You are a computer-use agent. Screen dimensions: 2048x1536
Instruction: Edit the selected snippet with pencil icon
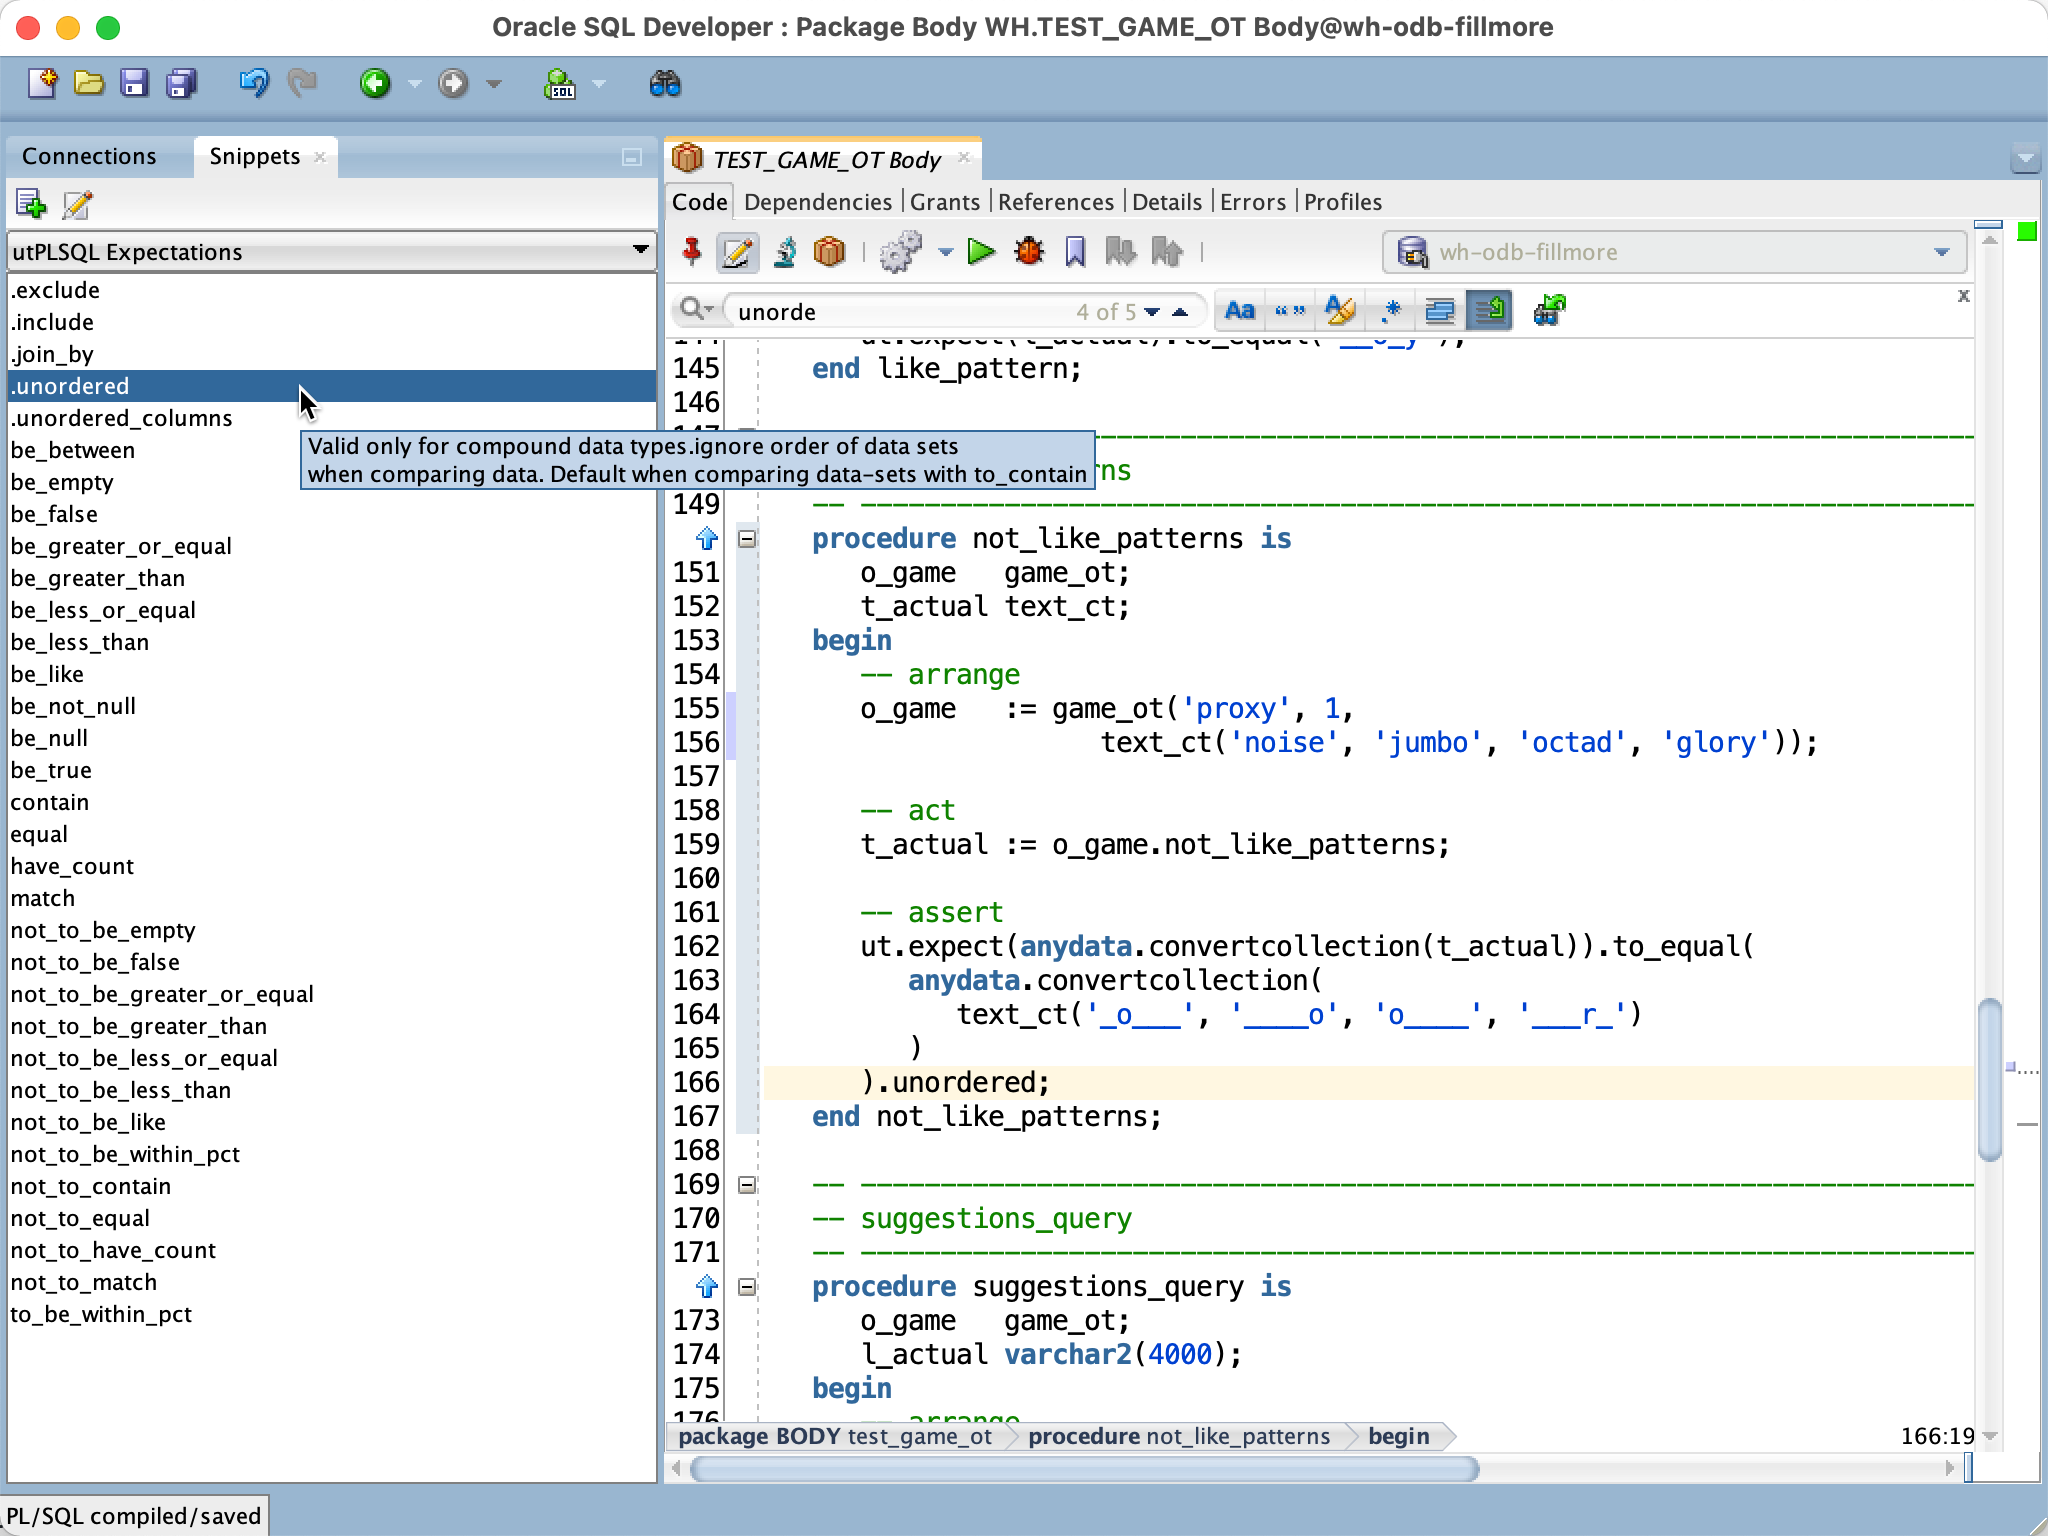coord(75,204)
